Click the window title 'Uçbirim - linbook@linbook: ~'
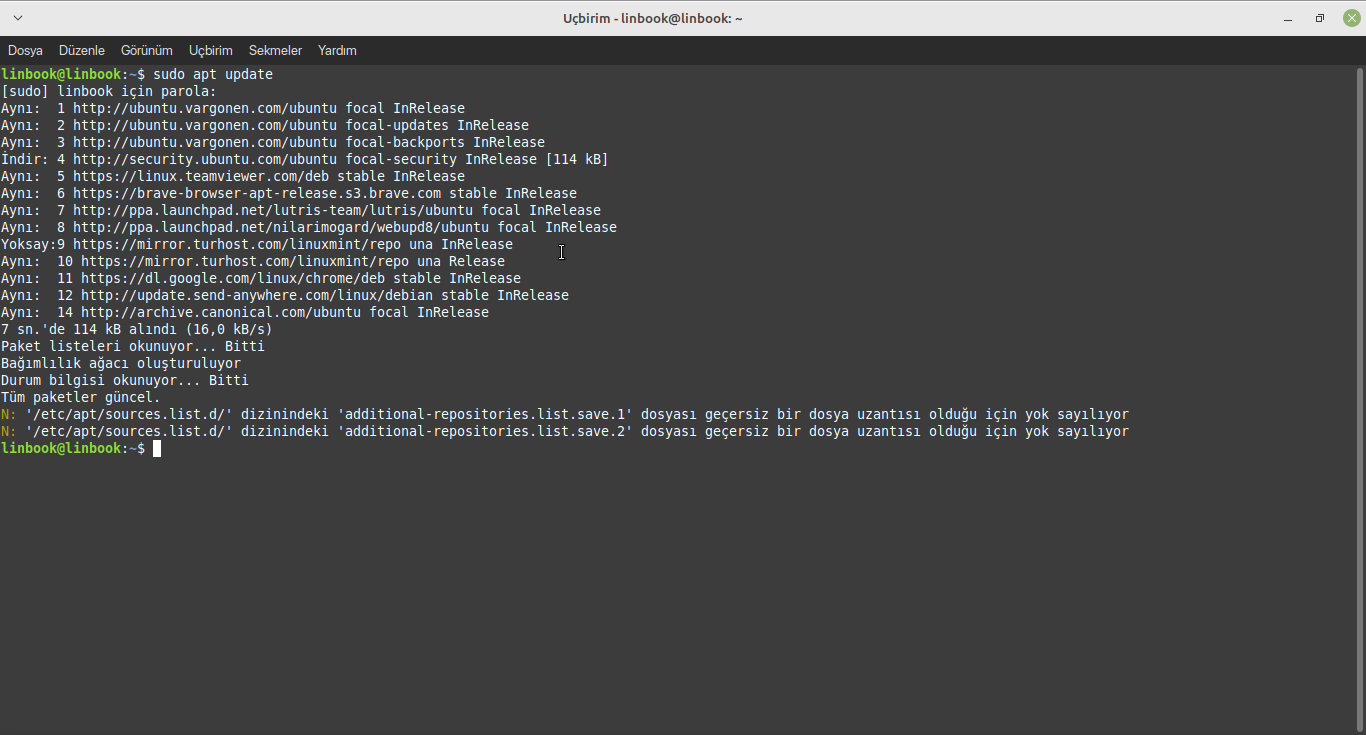This screenshot has width=1366, height=735. 653,18
